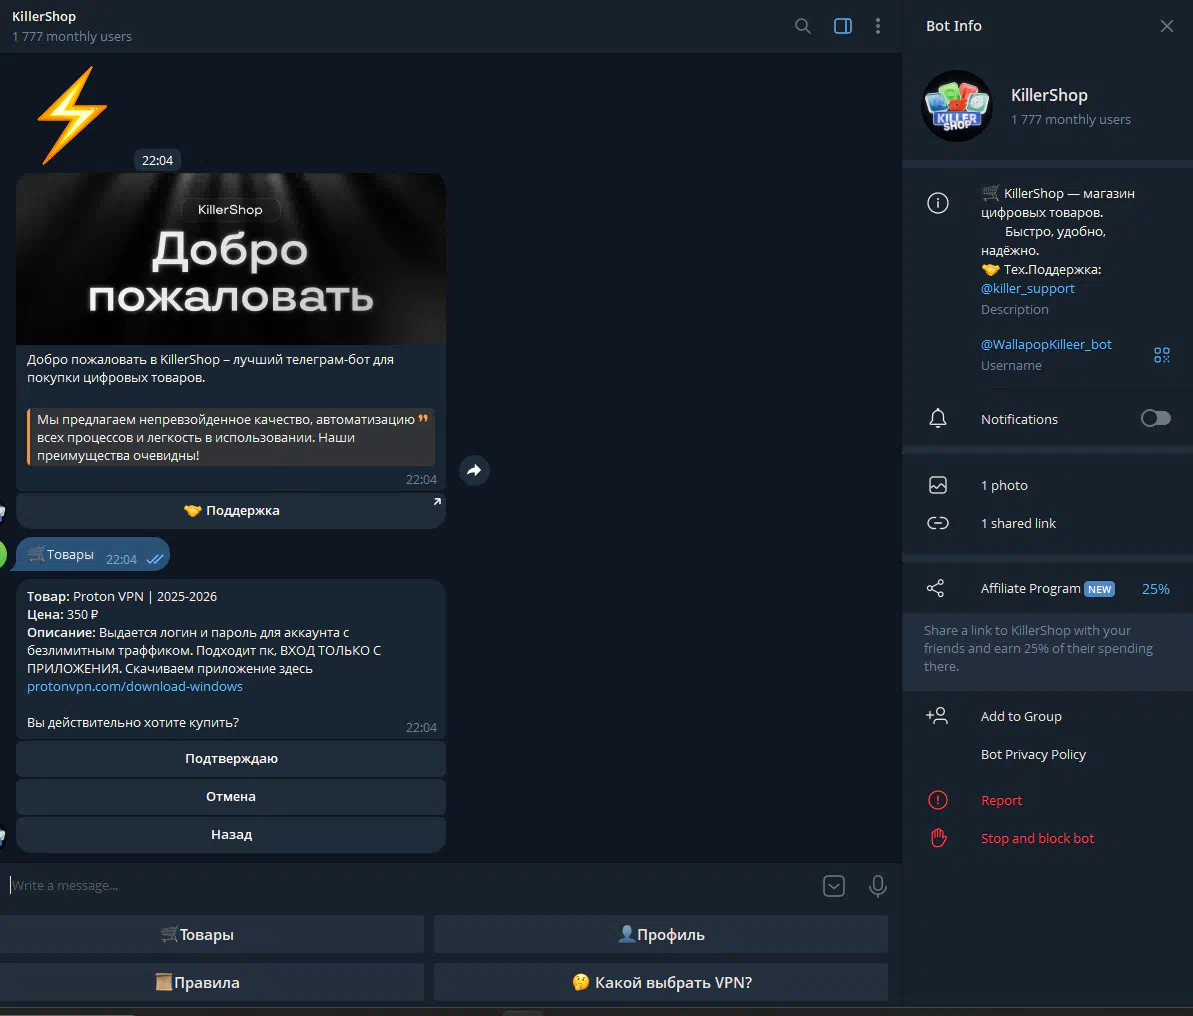This screenshot has width=1193, height=1016.
Task: Click the Правила keyboard button
Action: [212, 983]
